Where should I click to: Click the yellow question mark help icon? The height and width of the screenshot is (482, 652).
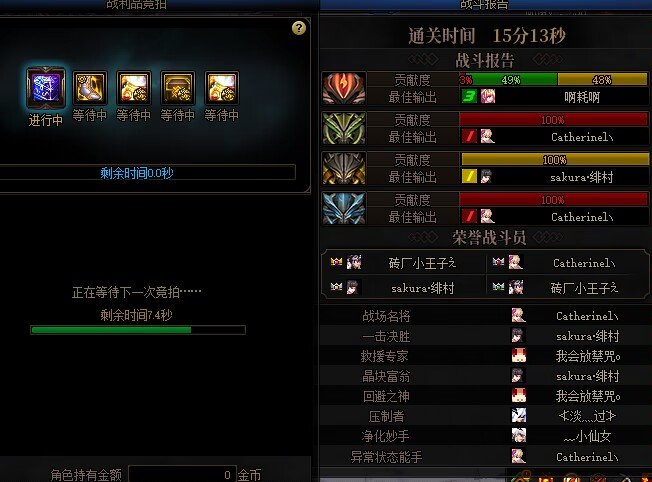[x=299, y=28]
